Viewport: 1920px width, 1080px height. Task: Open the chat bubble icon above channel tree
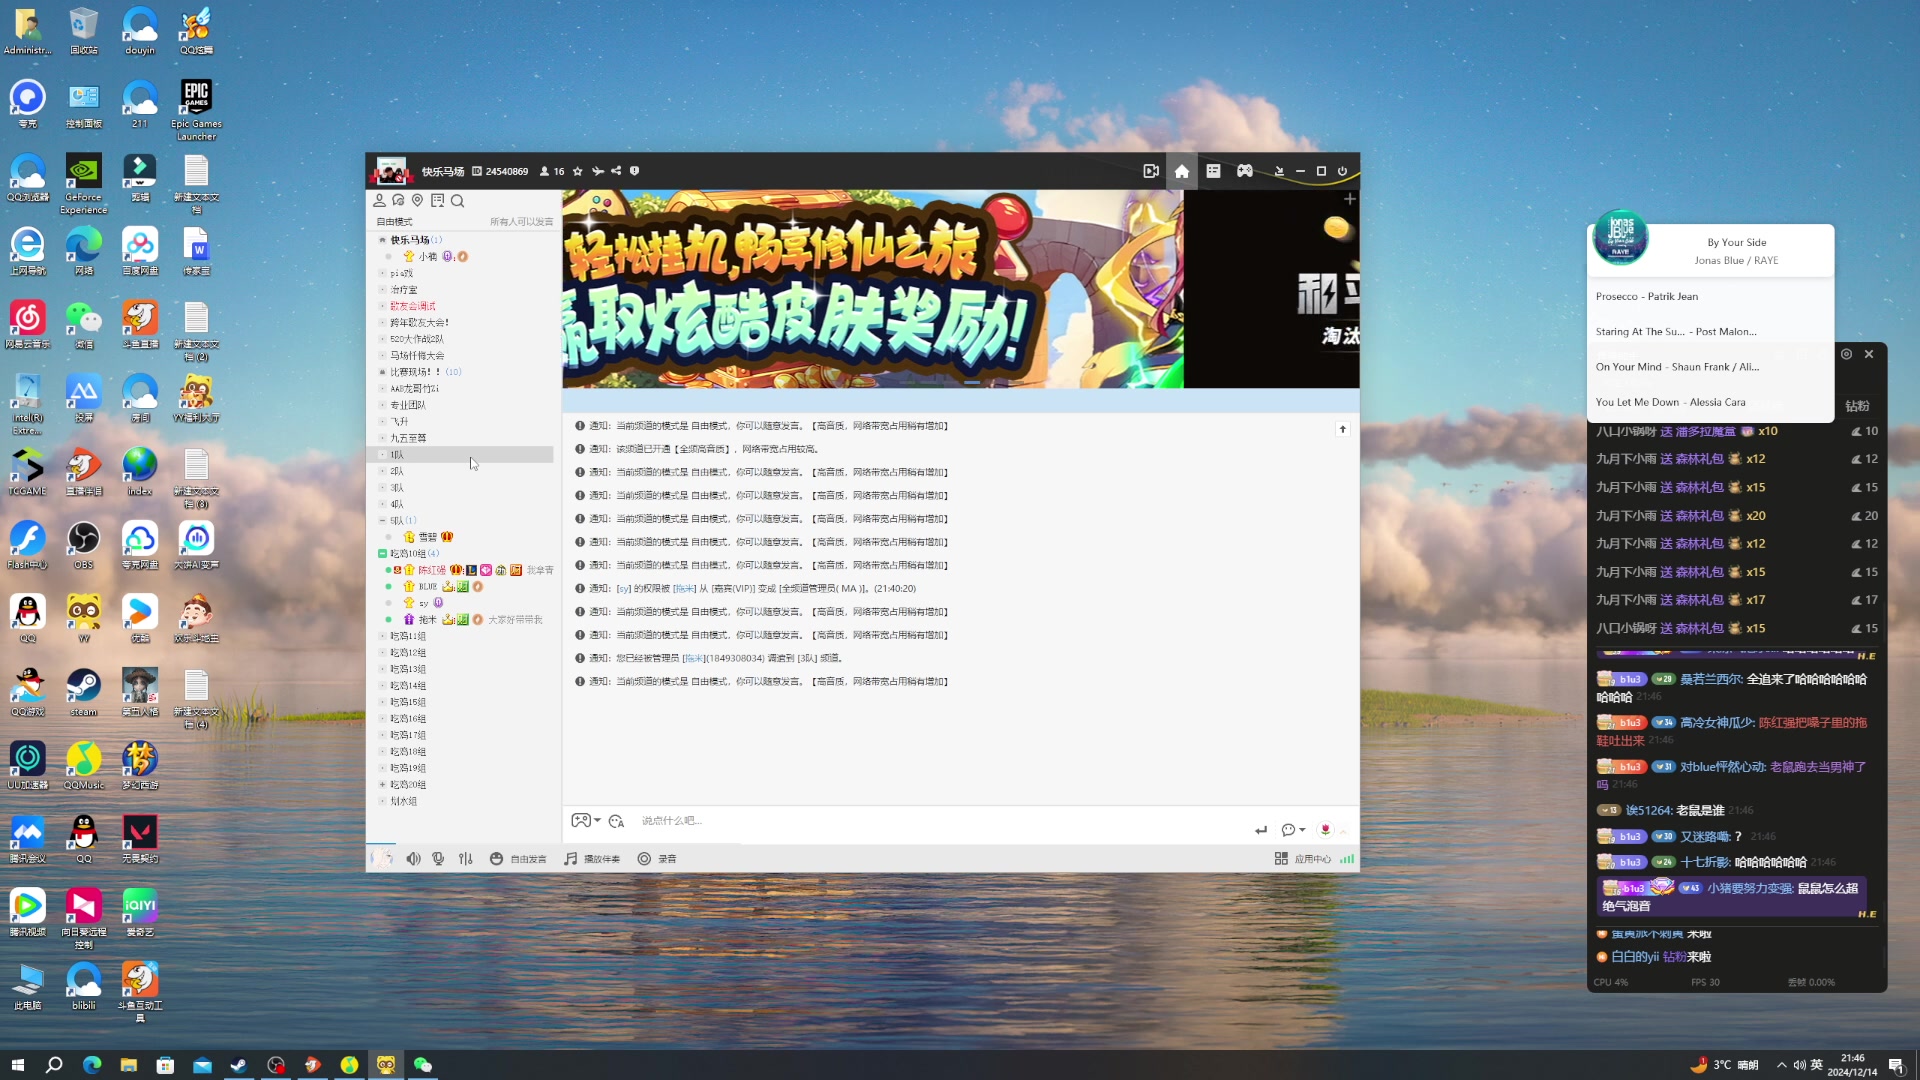tap(399, 200)
